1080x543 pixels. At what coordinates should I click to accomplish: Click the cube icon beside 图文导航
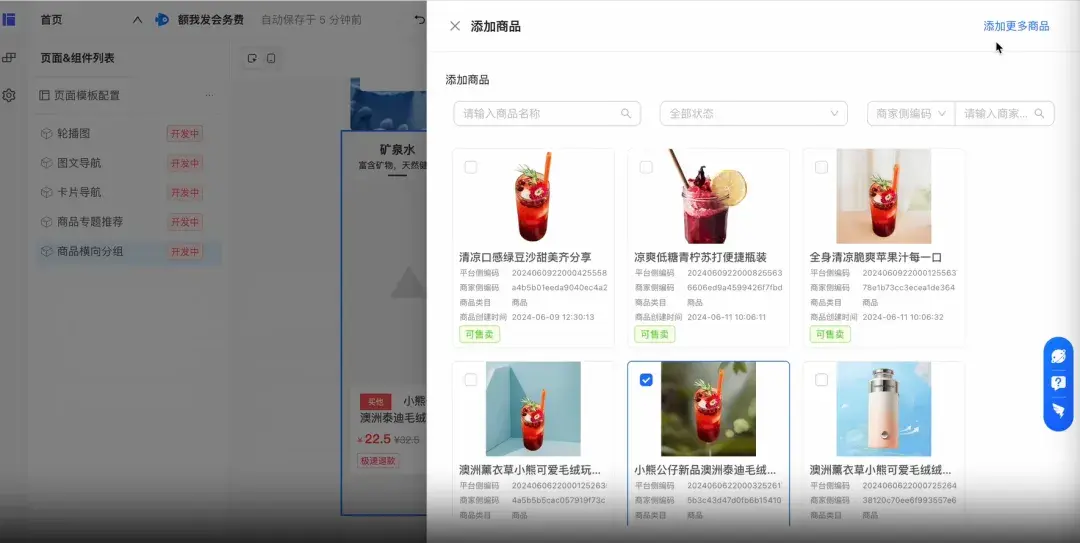click(x=46, y=163)
